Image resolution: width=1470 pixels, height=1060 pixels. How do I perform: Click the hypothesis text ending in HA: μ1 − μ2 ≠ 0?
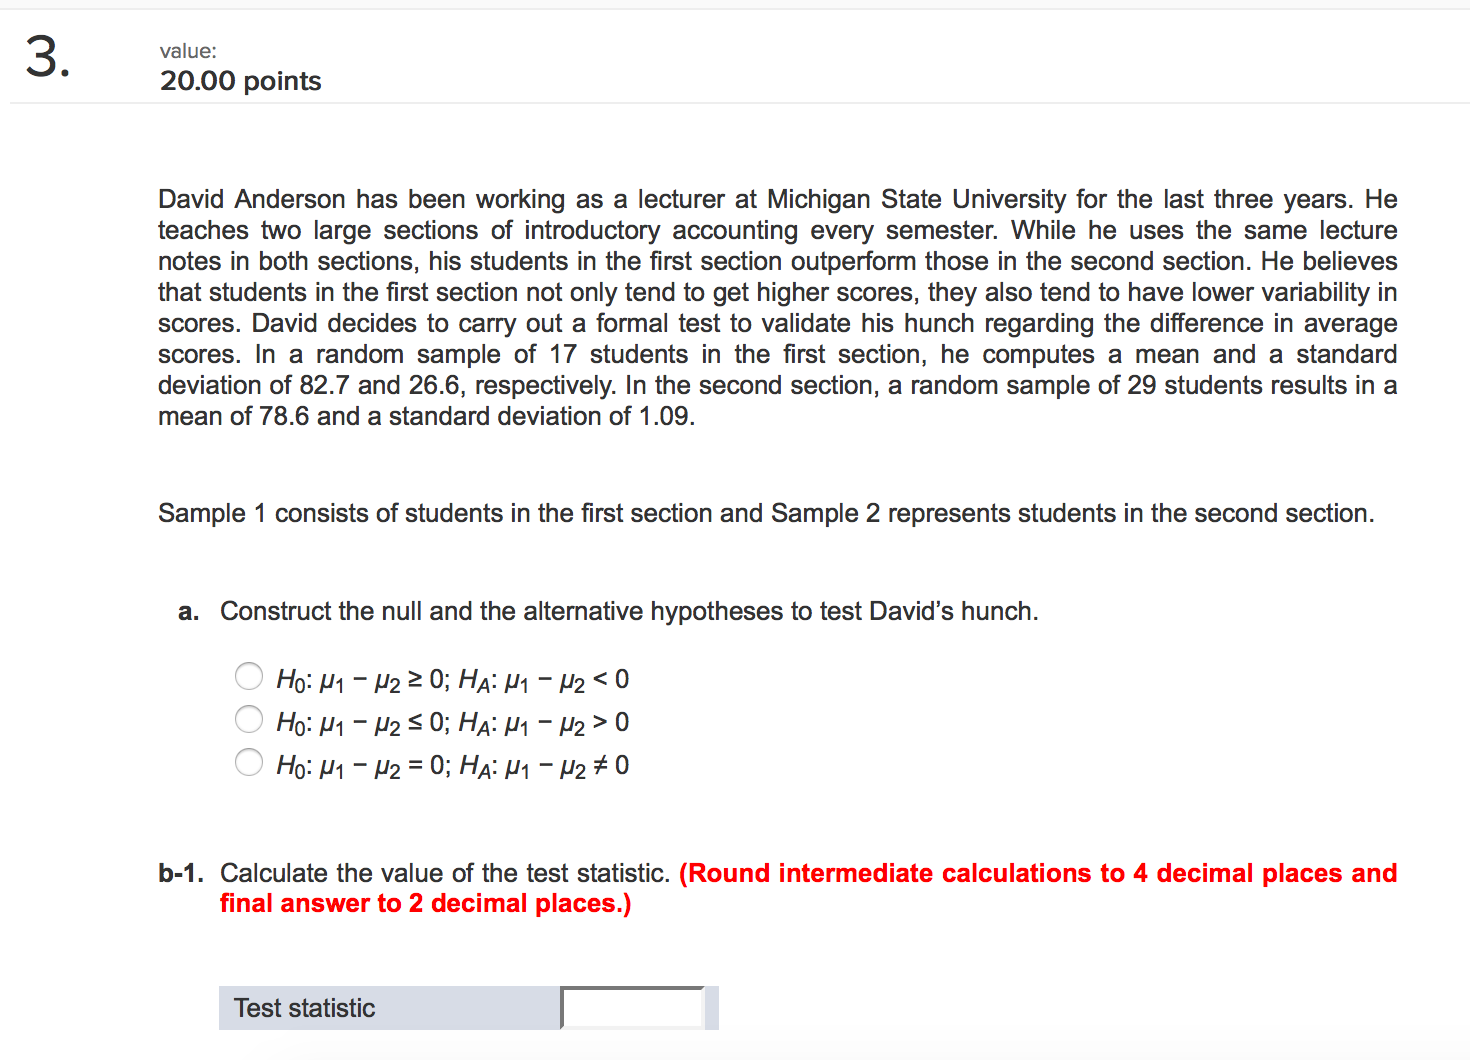click(453, 766)
